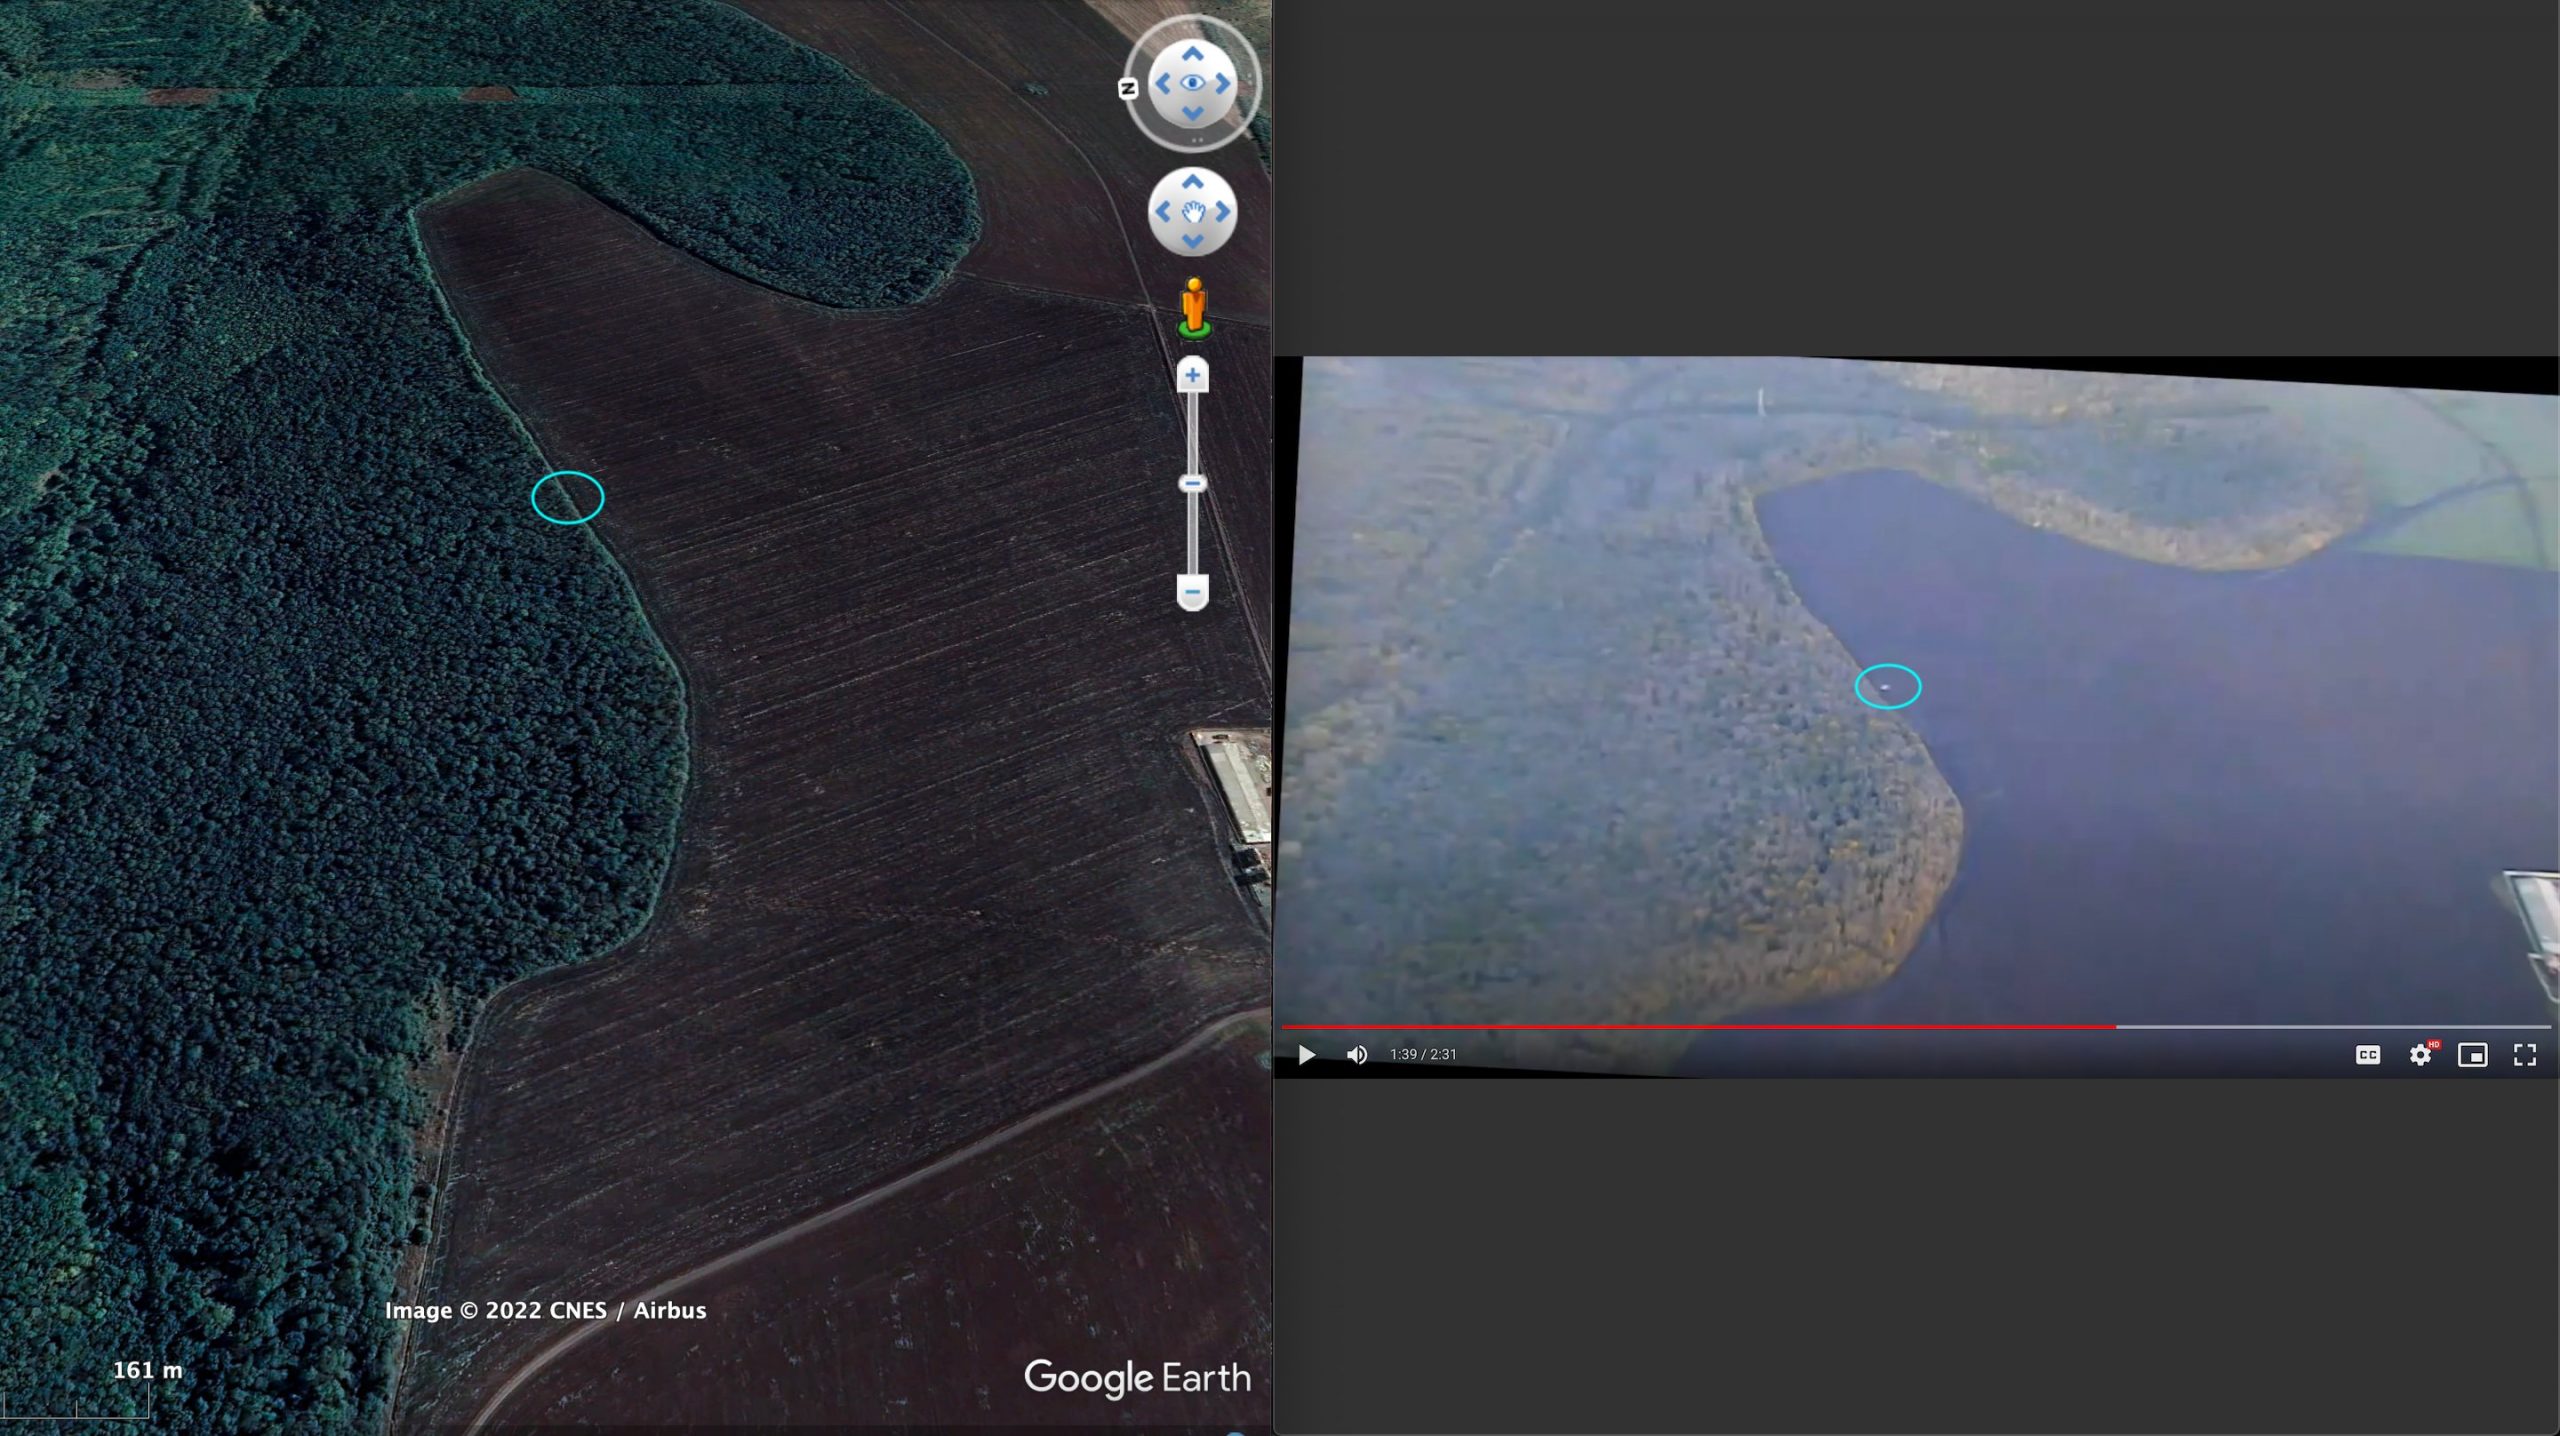Click the look-down arrow on the eye joystick
The width and height of the screenshot is (2560, 1436).
1192,114
